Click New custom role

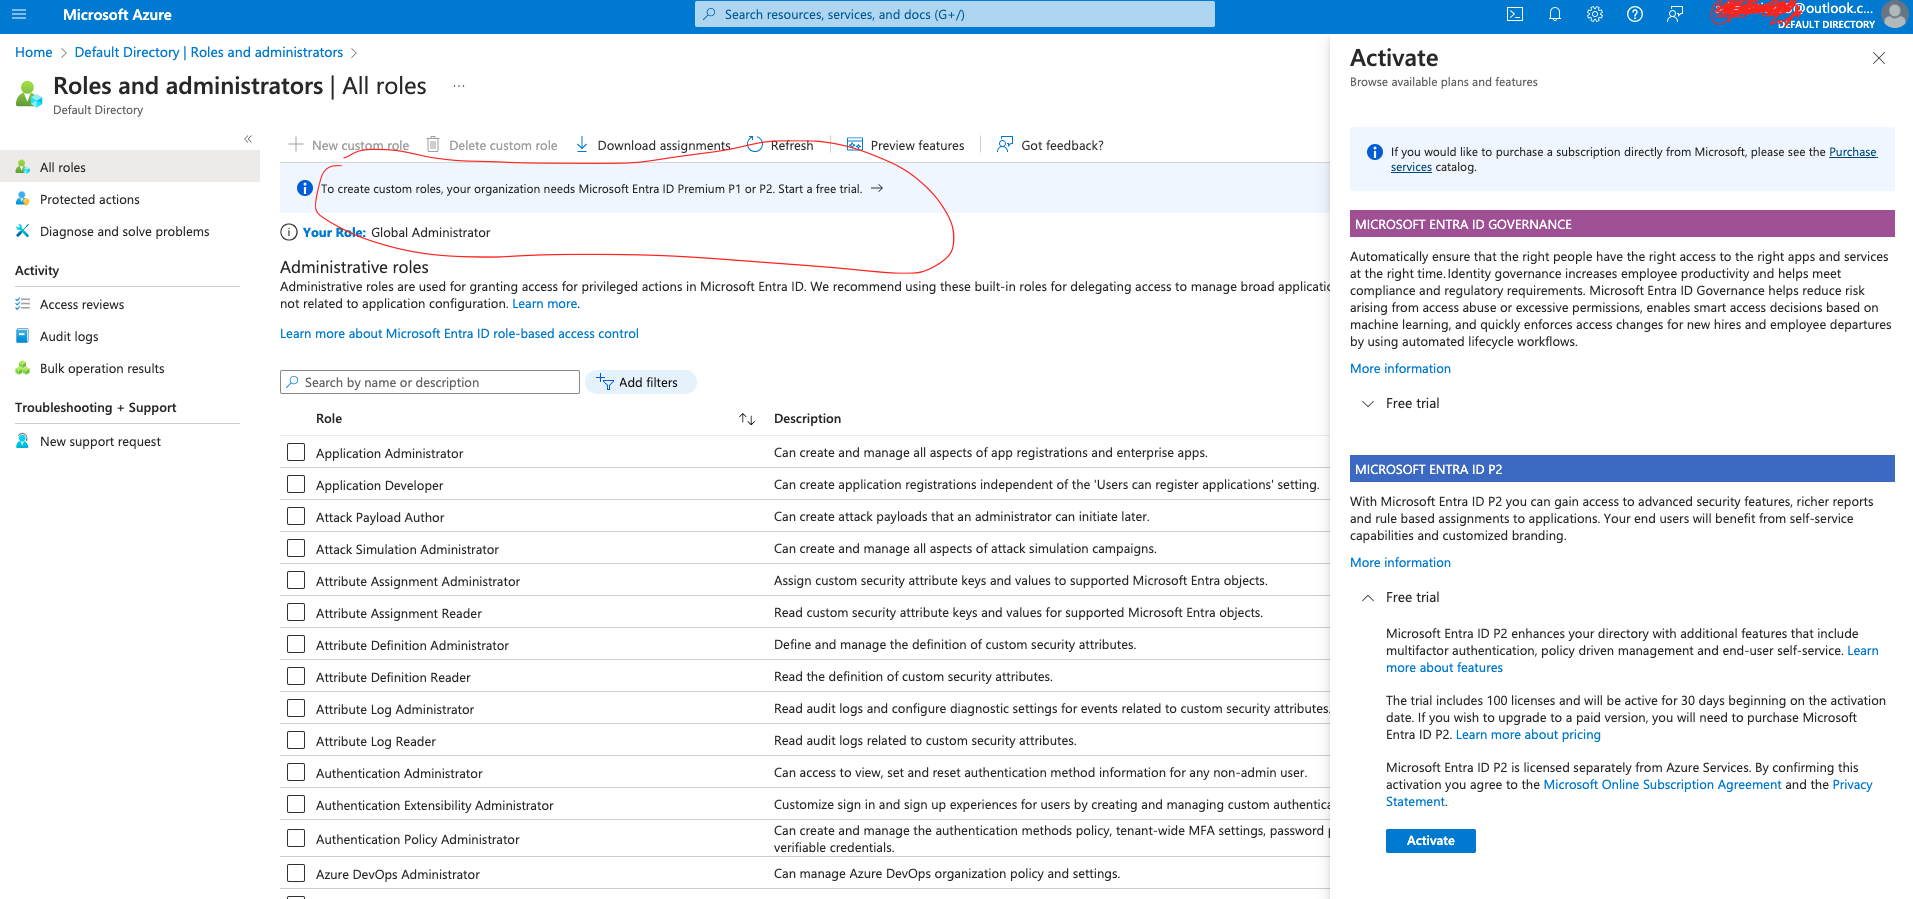(x=349, y=145)
